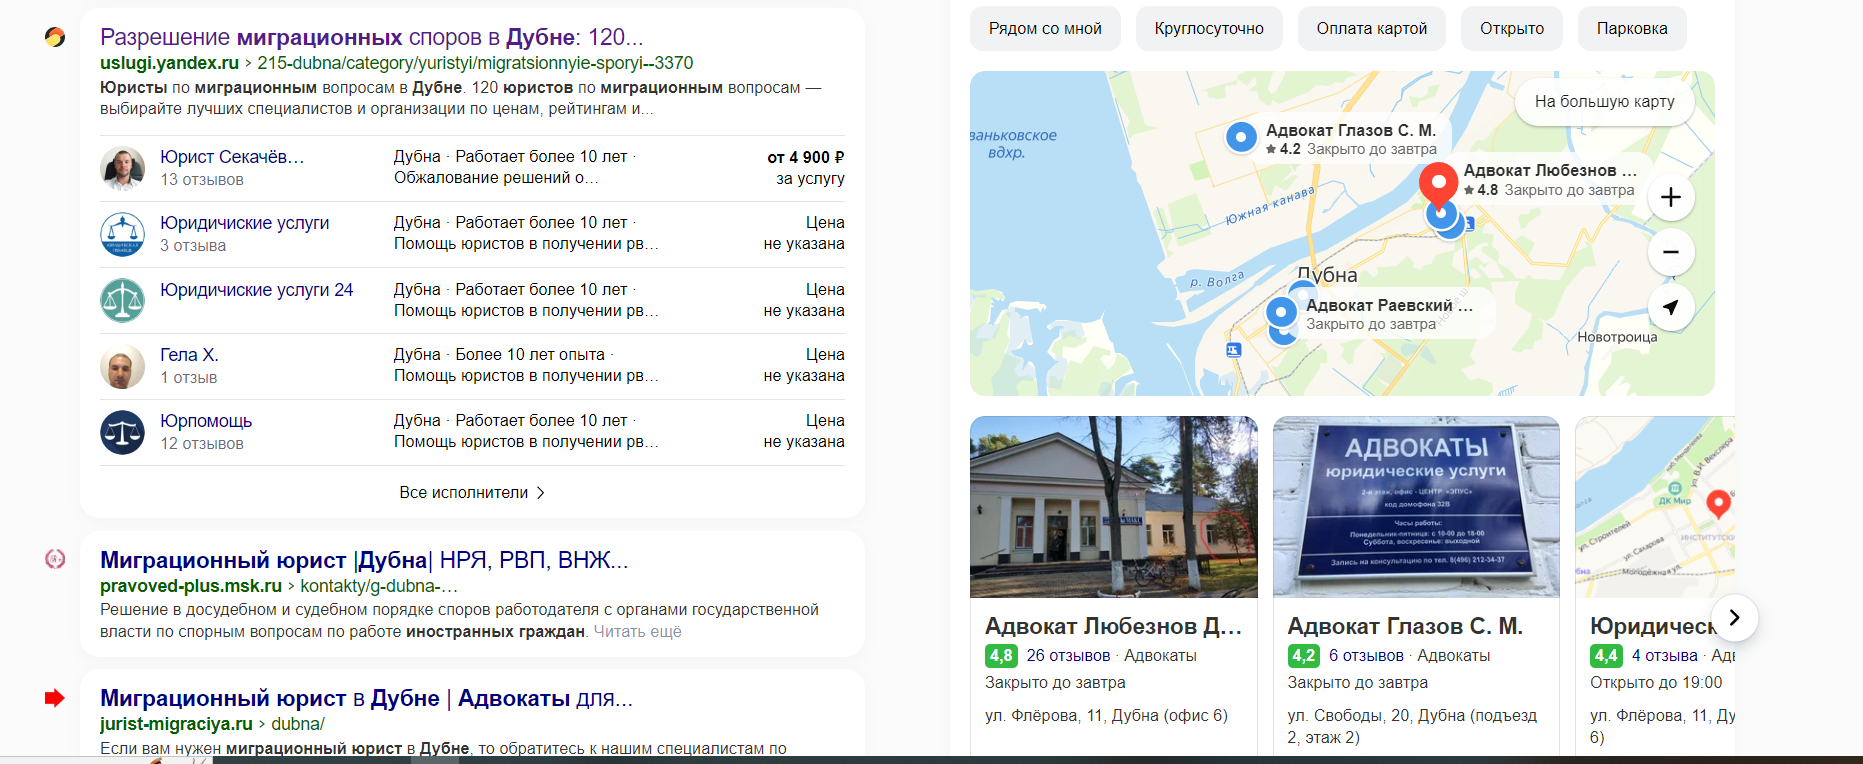This screenshot has width=1863, height=764.
Task: Click the map label Адвокат Любезнов …
Action: pos(1550,171)
